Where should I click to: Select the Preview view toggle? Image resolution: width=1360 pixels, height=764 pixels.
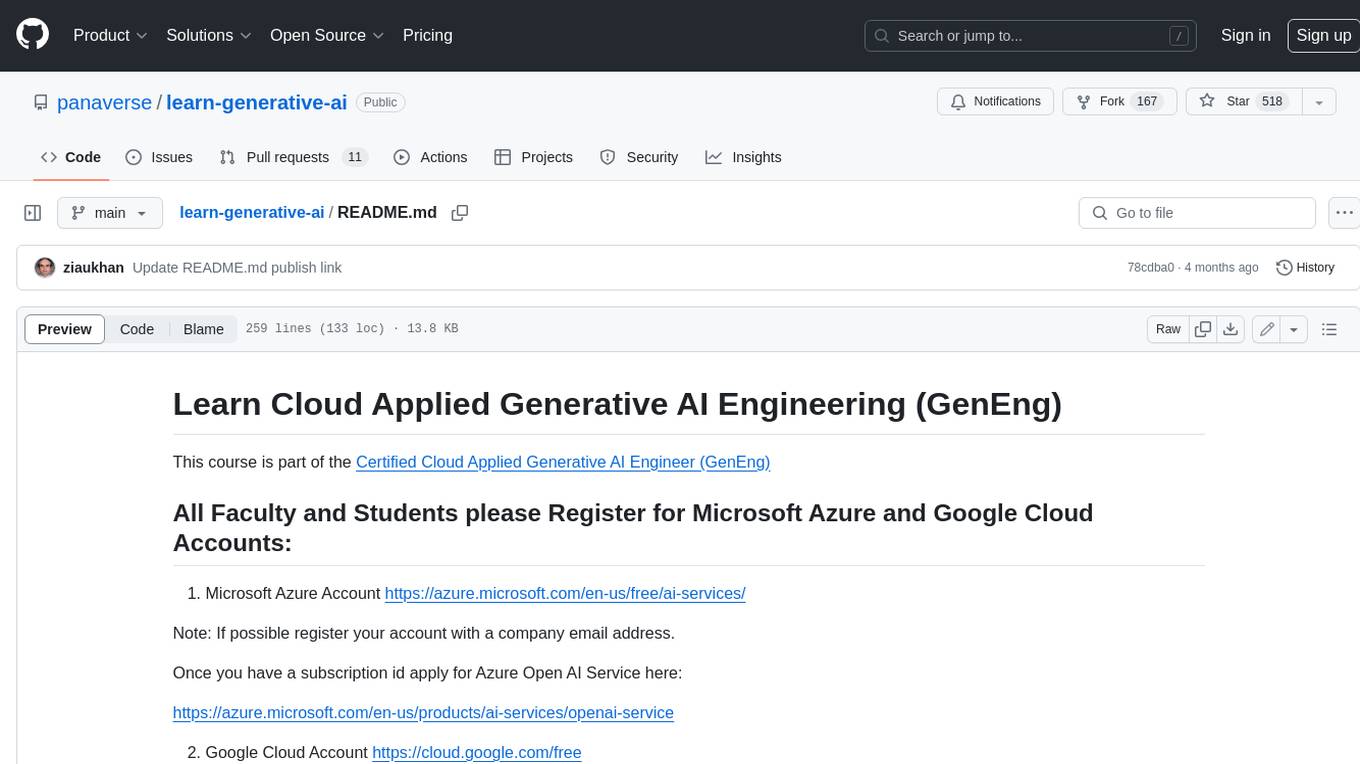pos(65,329)
